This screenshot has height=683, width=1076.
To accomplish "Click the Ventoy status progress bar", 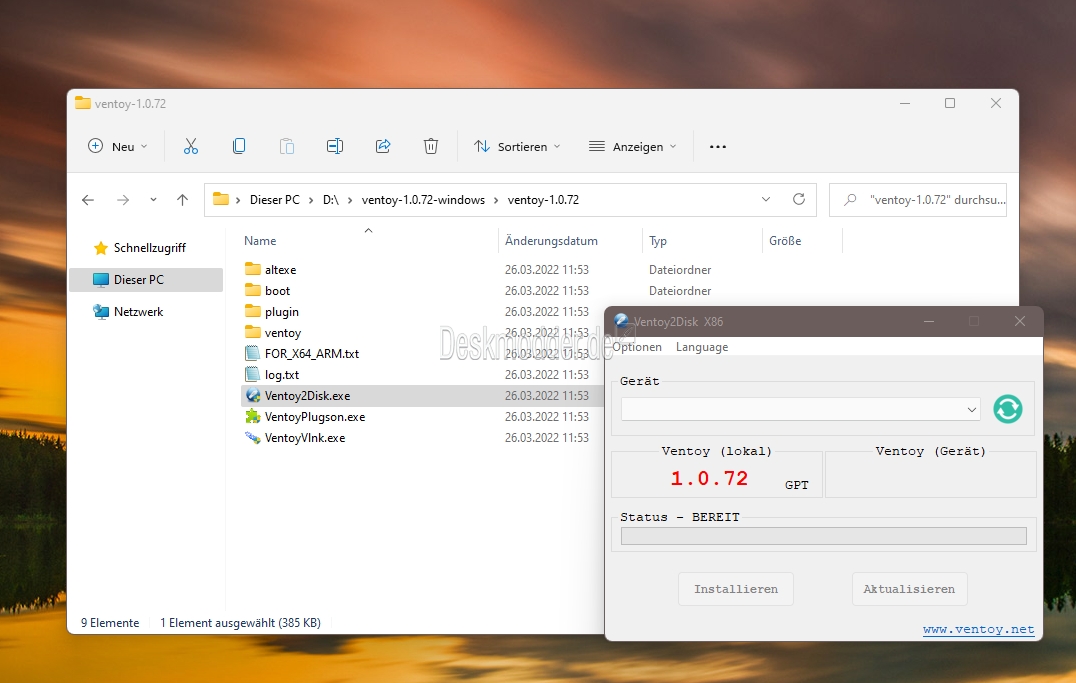I will click(823, 536).
